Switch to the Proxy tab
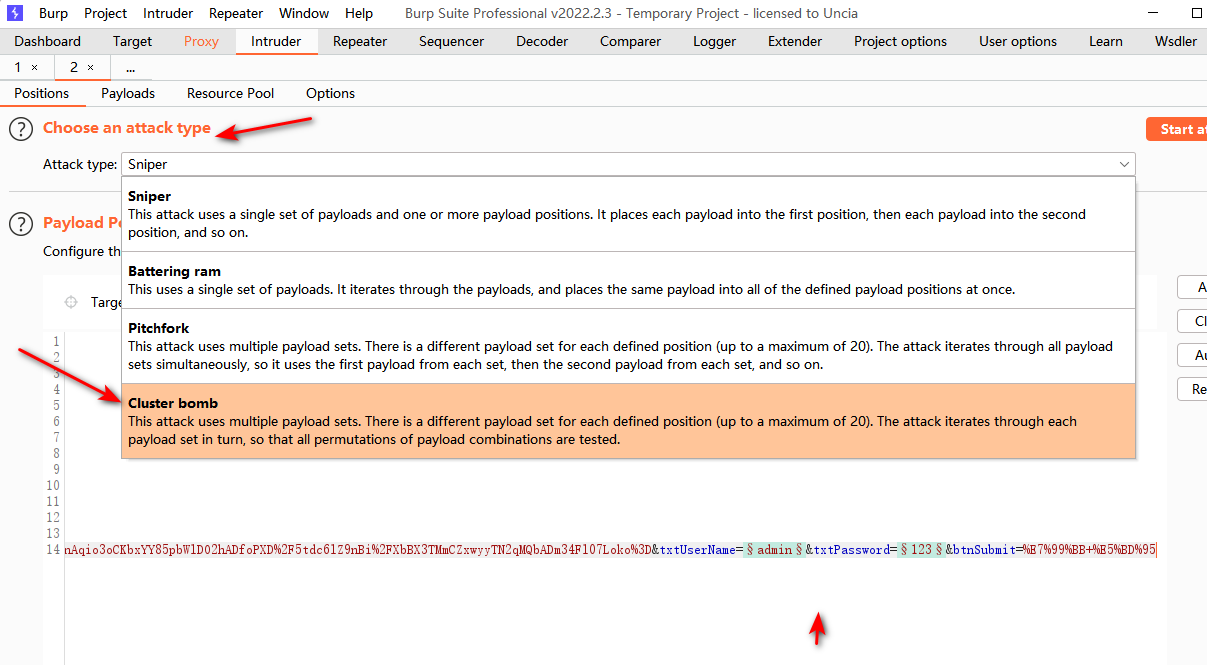Image resolution: width=1207 pixels, height=665 pixels. click(x=201, y=41)
